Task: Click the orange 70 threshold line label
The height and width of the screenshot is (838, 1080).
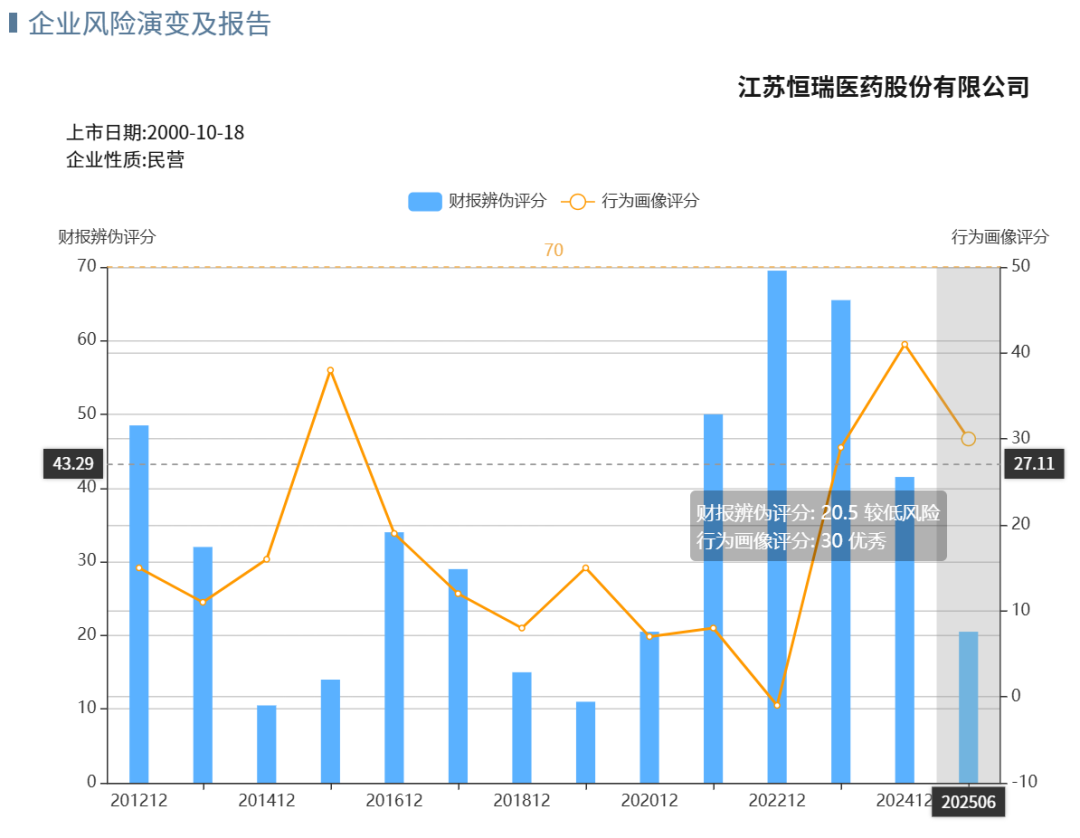Action: [x=554, y=250]
